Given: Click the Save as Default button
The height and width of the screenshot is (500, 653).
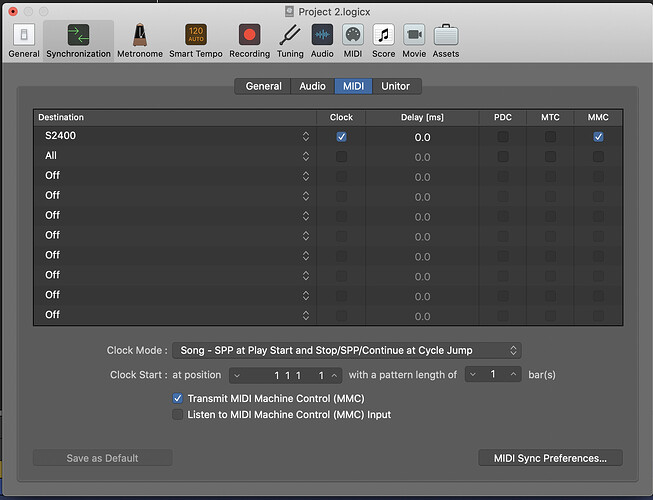Looking at the screenshot, I should (x=102, y=458).
